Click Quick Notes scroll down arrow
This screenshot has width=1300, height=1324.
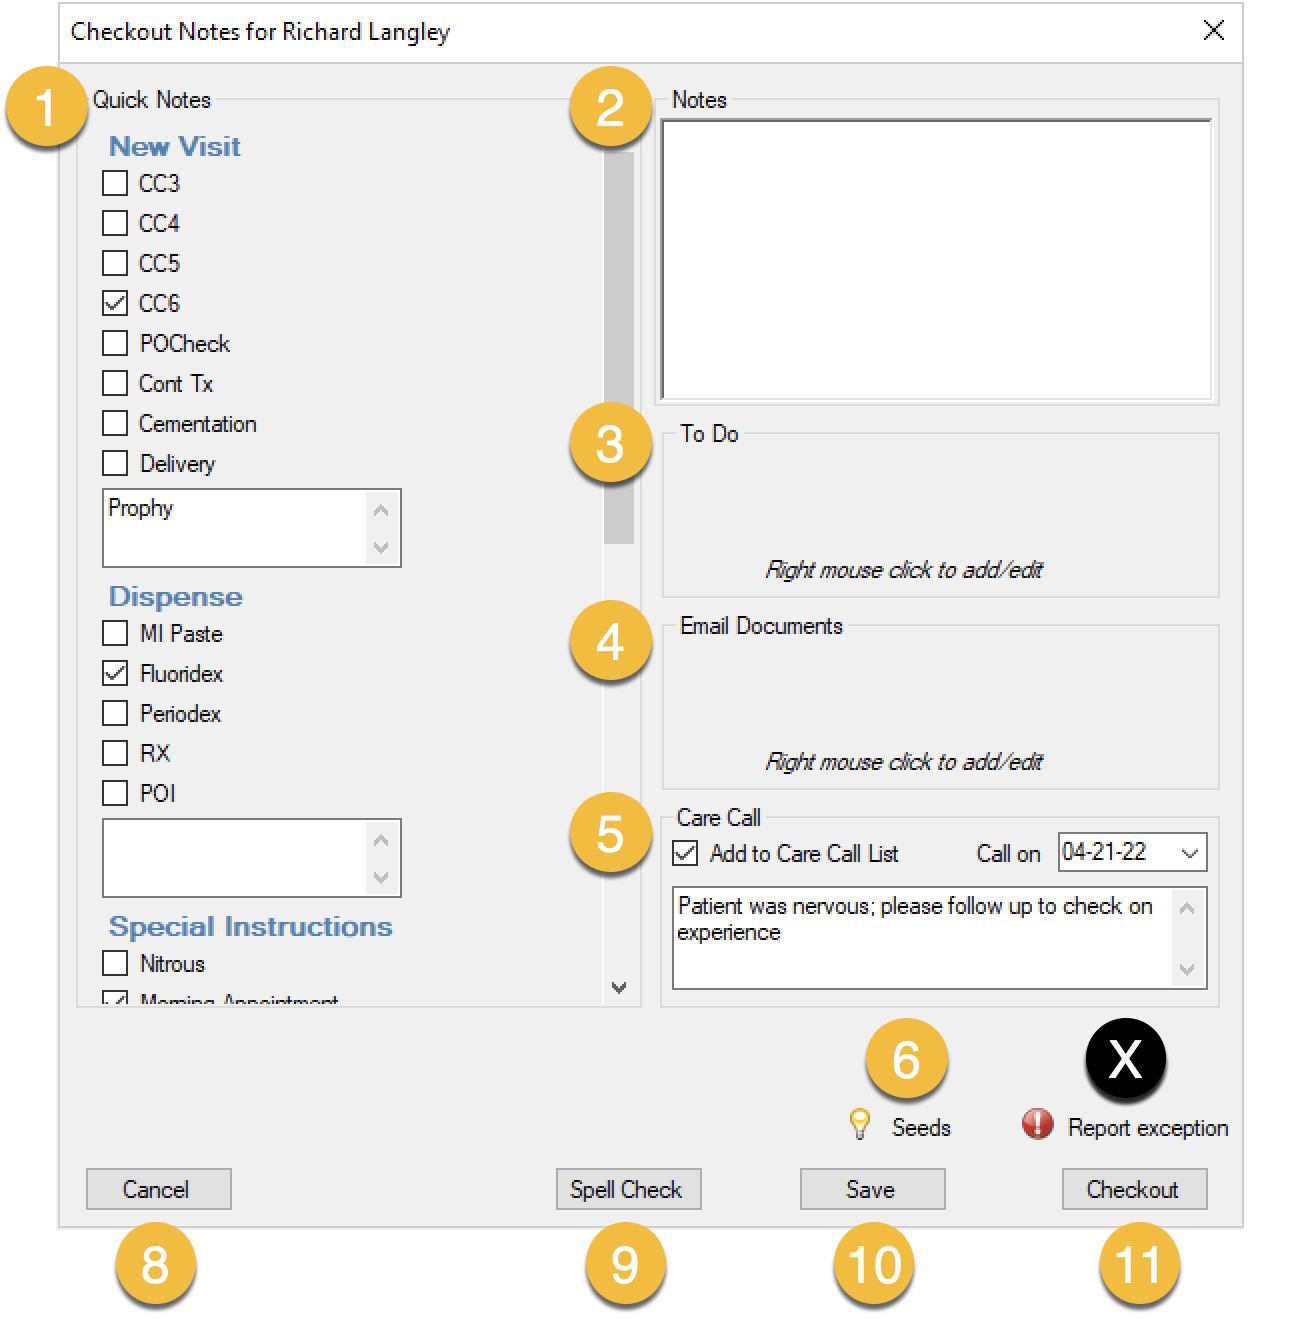(x=619, y=987)
